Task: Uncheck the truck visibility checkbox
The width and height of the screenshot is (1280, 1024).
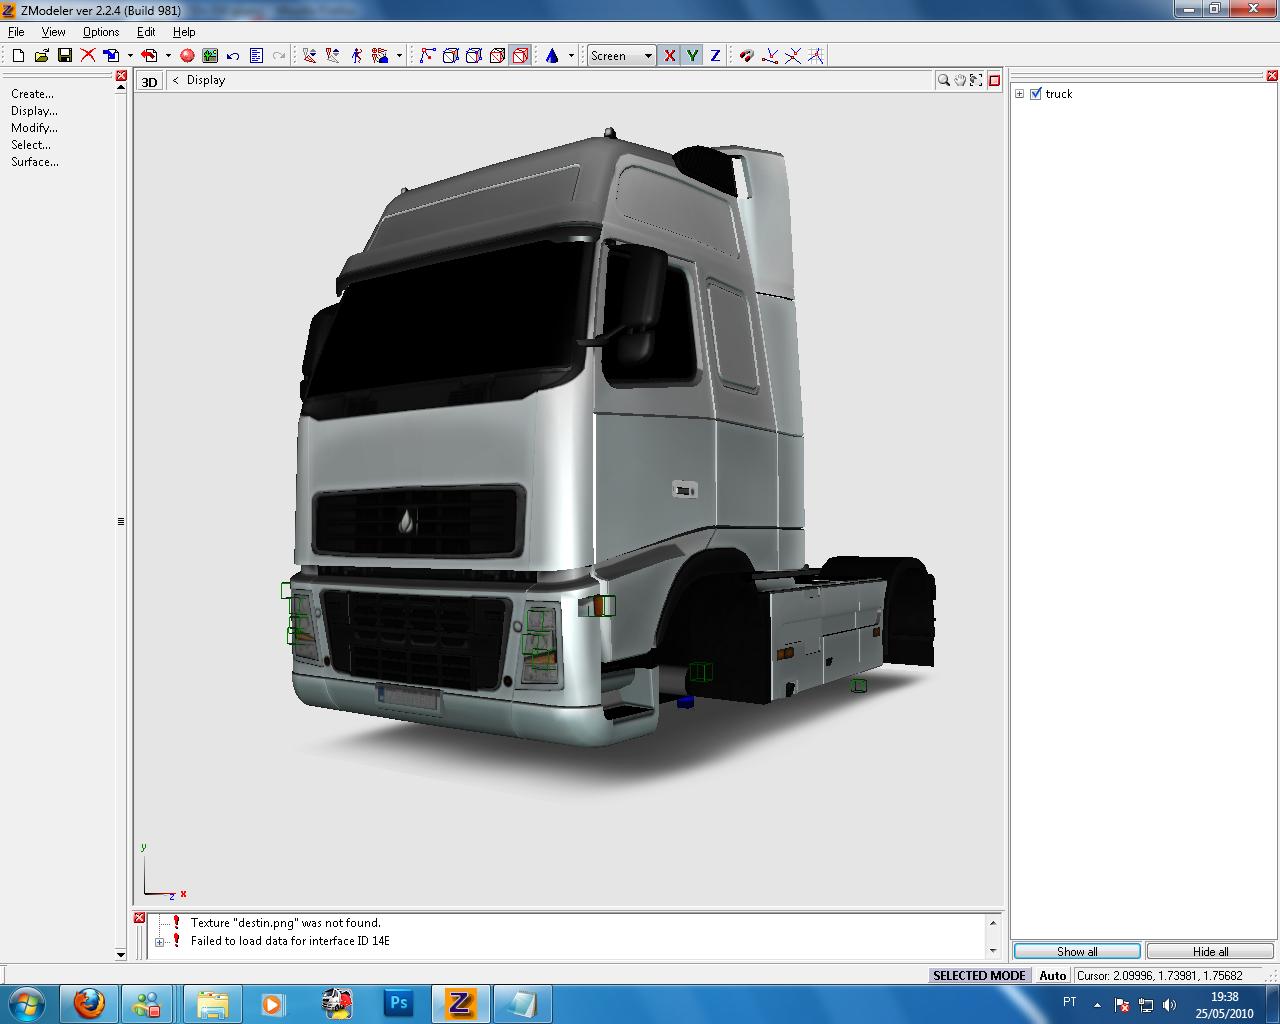Action: click(1037, 93)
